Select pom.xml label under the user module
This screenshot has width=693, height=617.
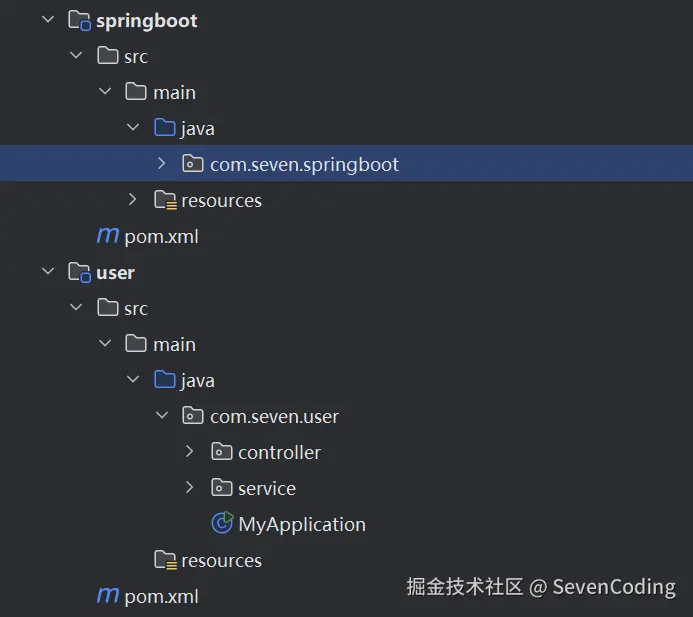pyautogui.click(x=161, y=597)
